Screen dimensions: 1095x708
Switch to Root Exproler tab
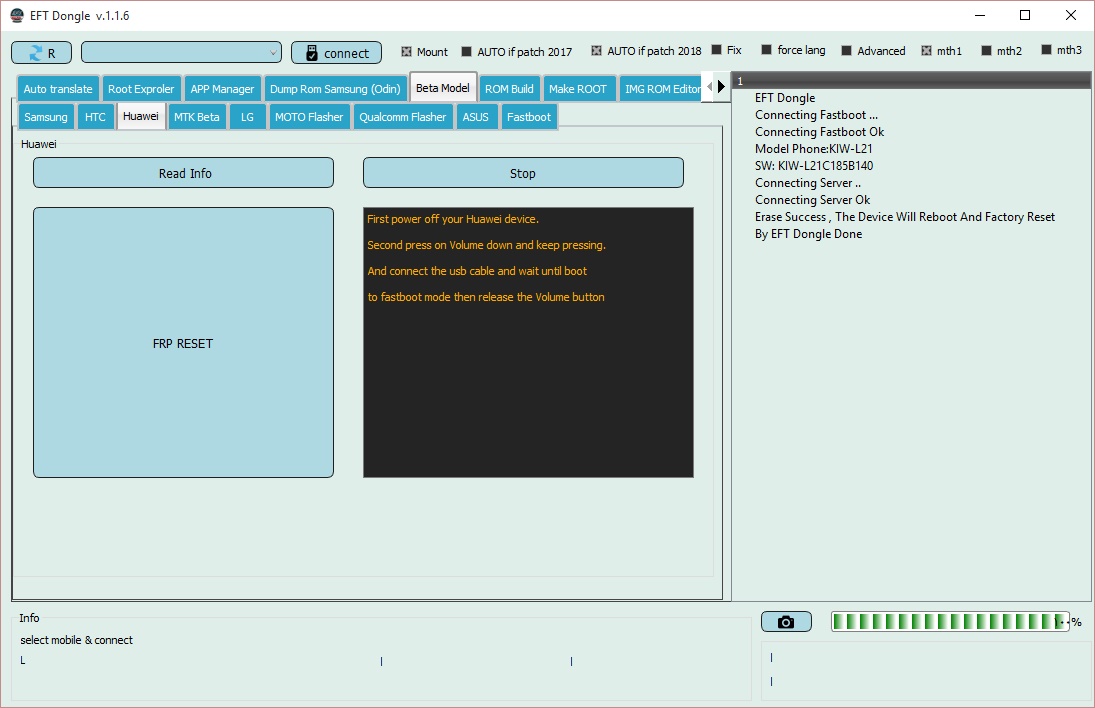coord(141,89)
